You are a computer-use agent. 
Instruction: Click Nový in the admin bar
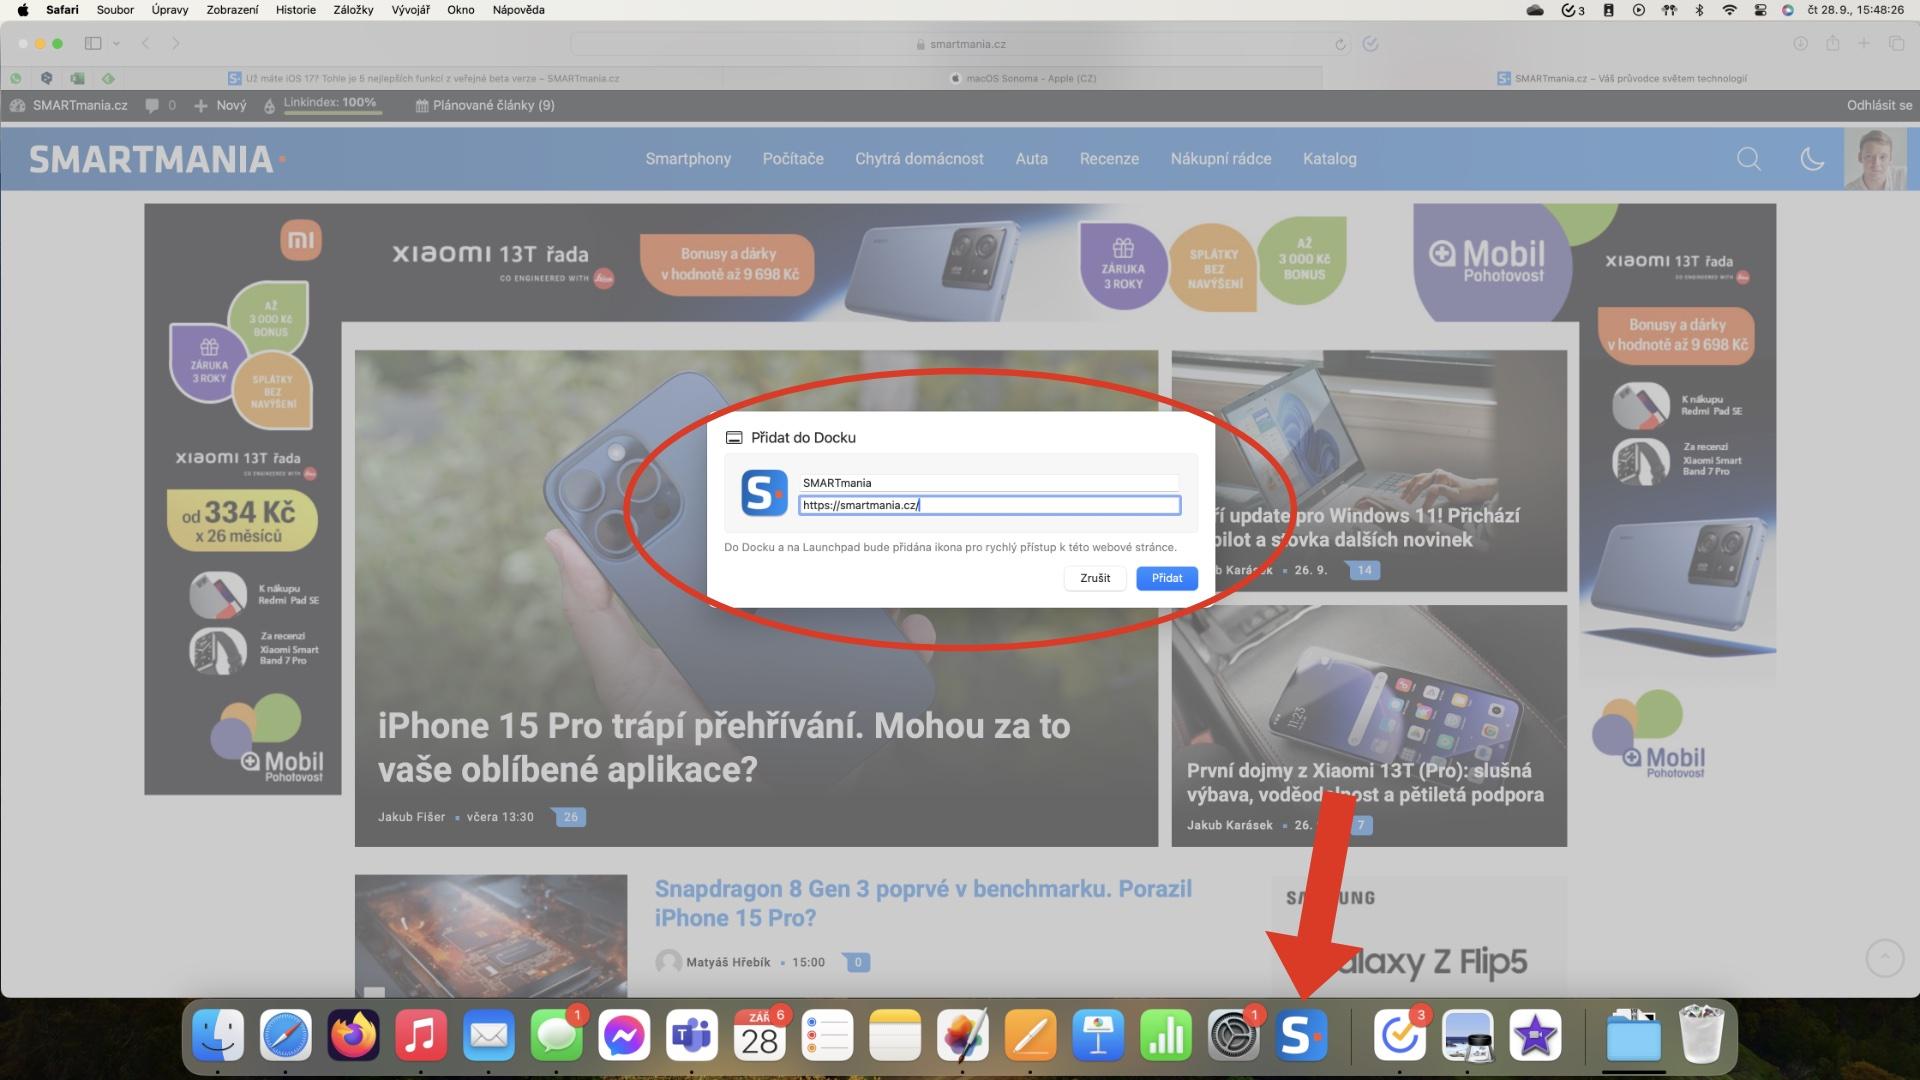(220, 105)
